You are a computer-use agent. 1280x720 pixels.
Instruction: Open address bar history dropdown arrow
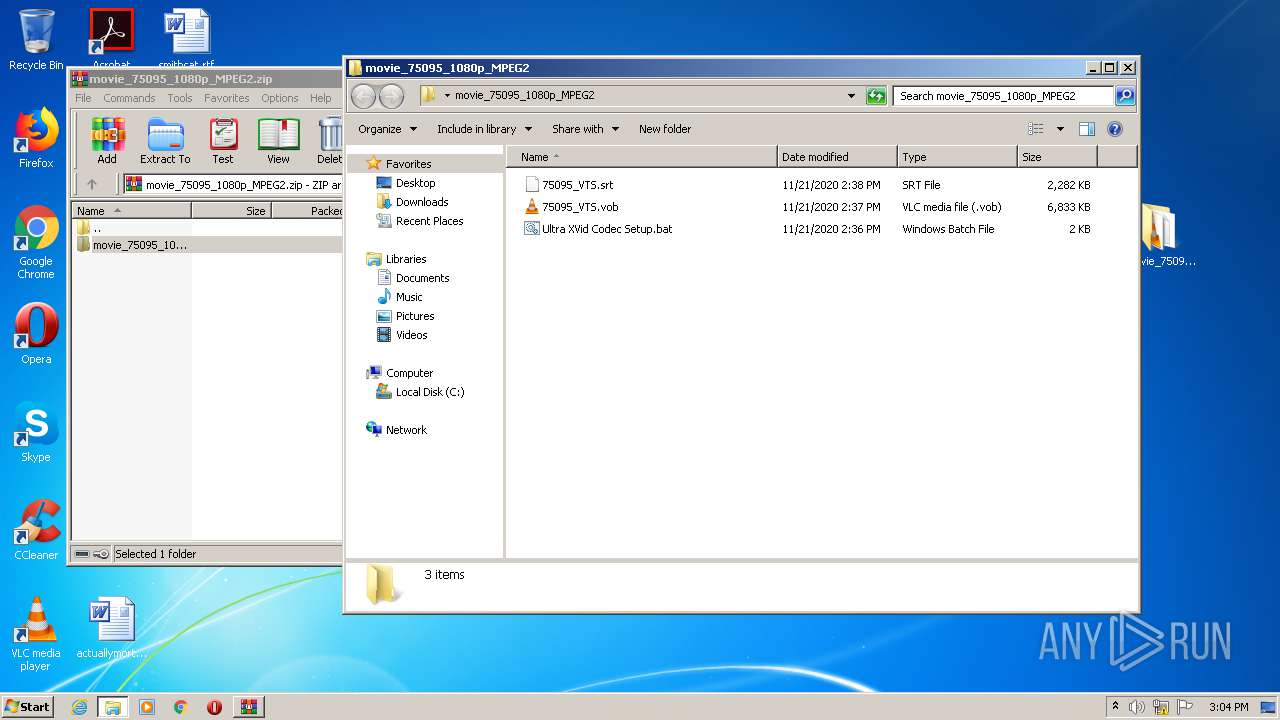(x=851, y=96)
